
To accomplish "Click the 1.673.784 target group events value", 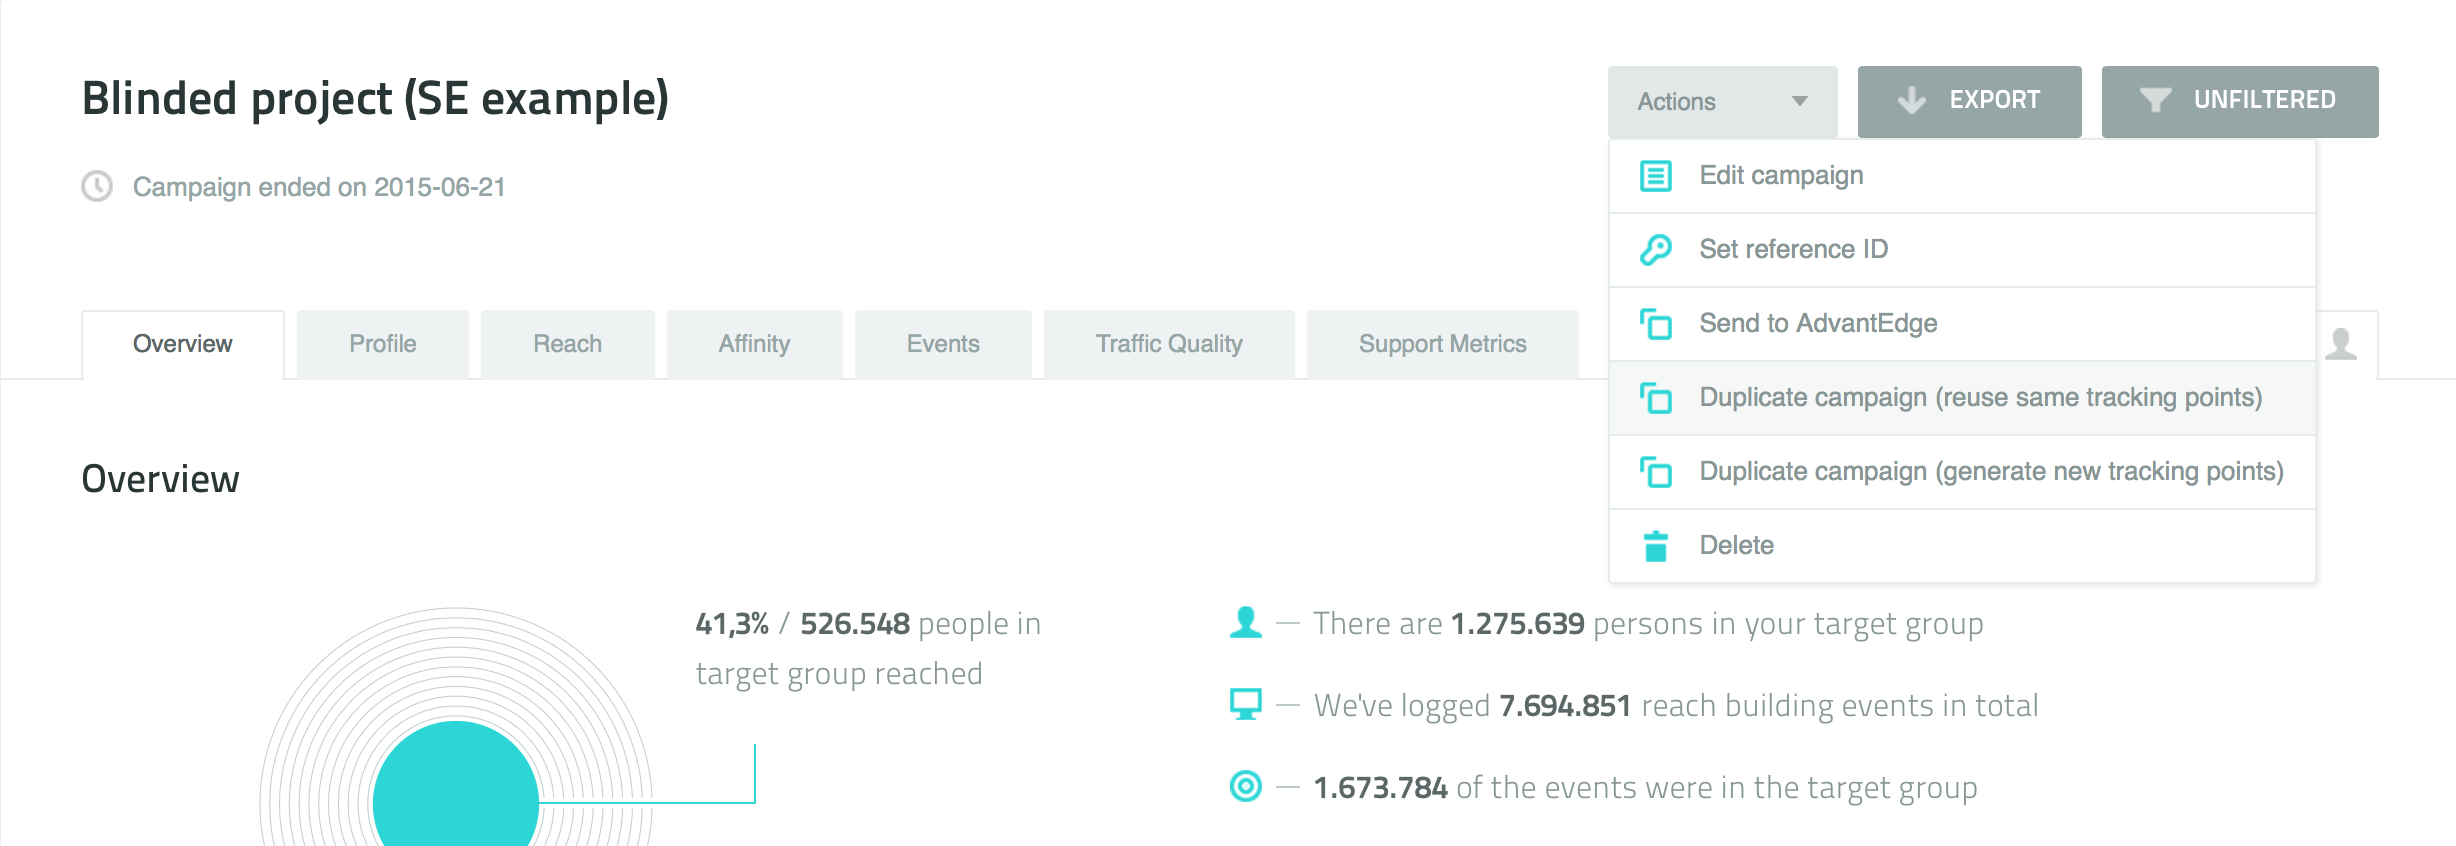I will pos(1380,788).
